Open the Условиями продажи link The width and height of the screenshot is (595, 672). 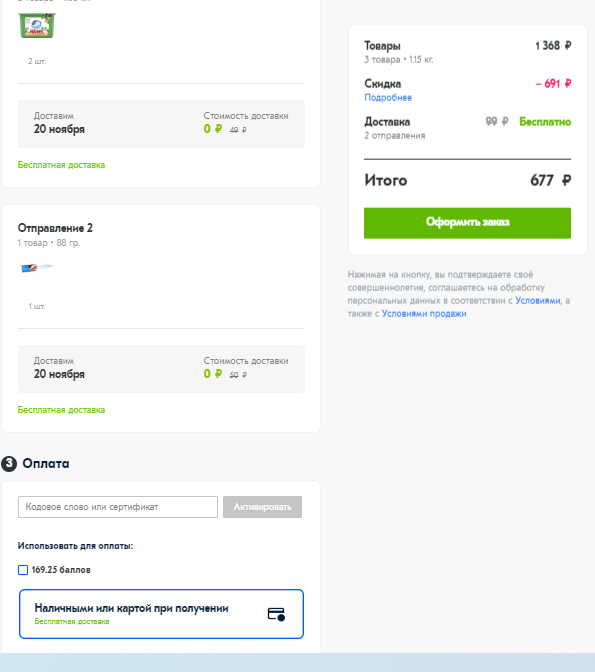pos(424,314)
